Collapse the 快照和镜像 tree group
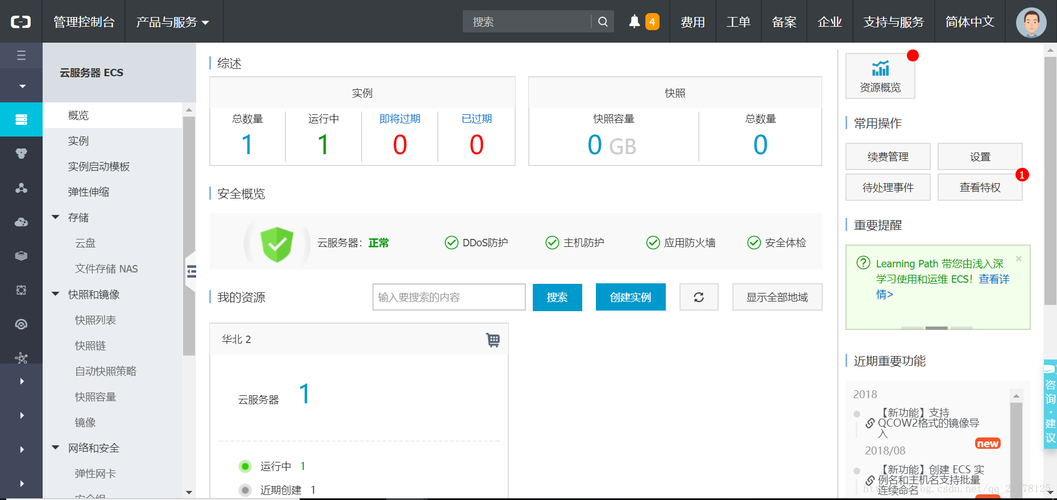1057x500 pixels. tap(56, 294)
